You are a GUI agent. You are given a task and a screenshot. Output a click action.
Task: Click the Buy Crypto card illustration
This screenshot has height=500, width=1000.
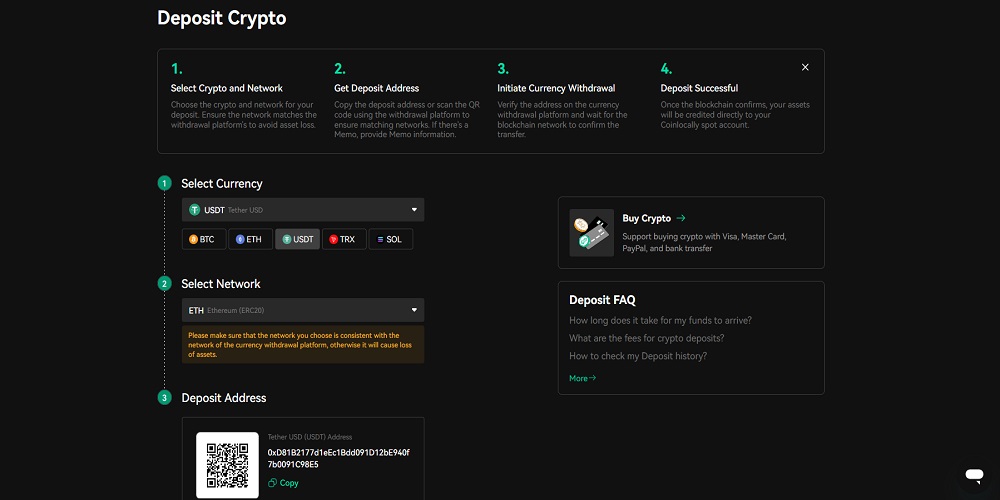[591, 232]
